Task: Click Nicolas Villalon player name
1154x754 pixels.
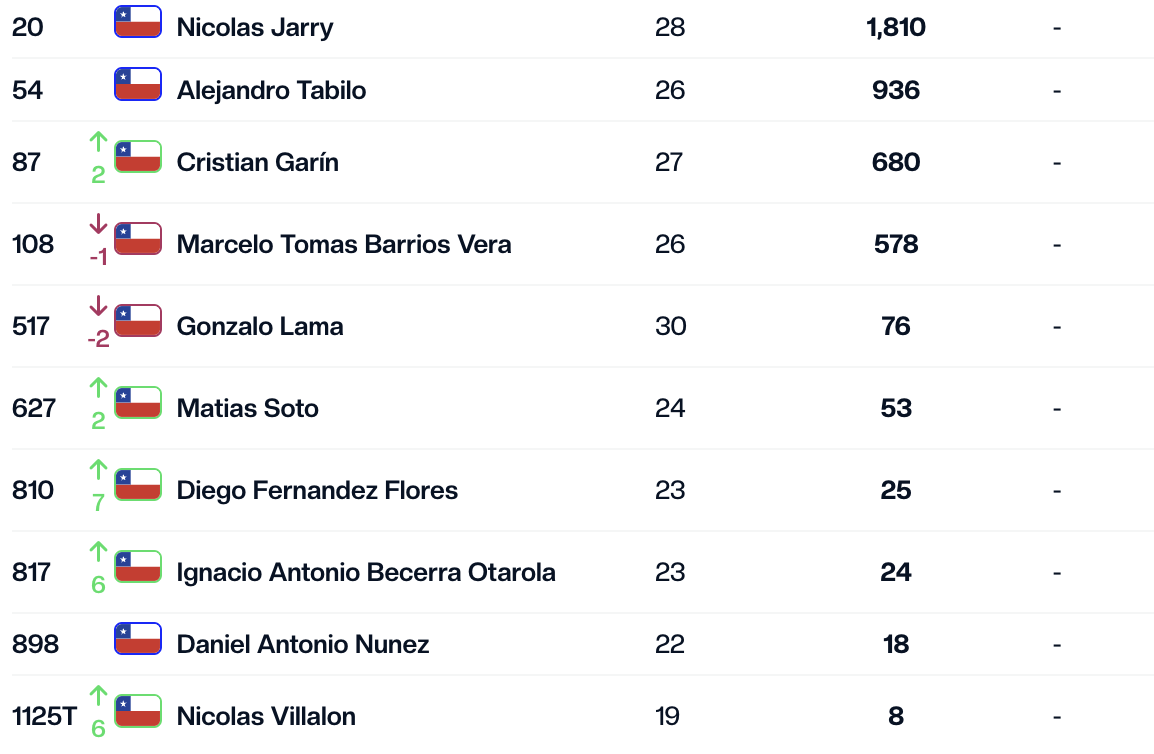Action: point(266,716)
